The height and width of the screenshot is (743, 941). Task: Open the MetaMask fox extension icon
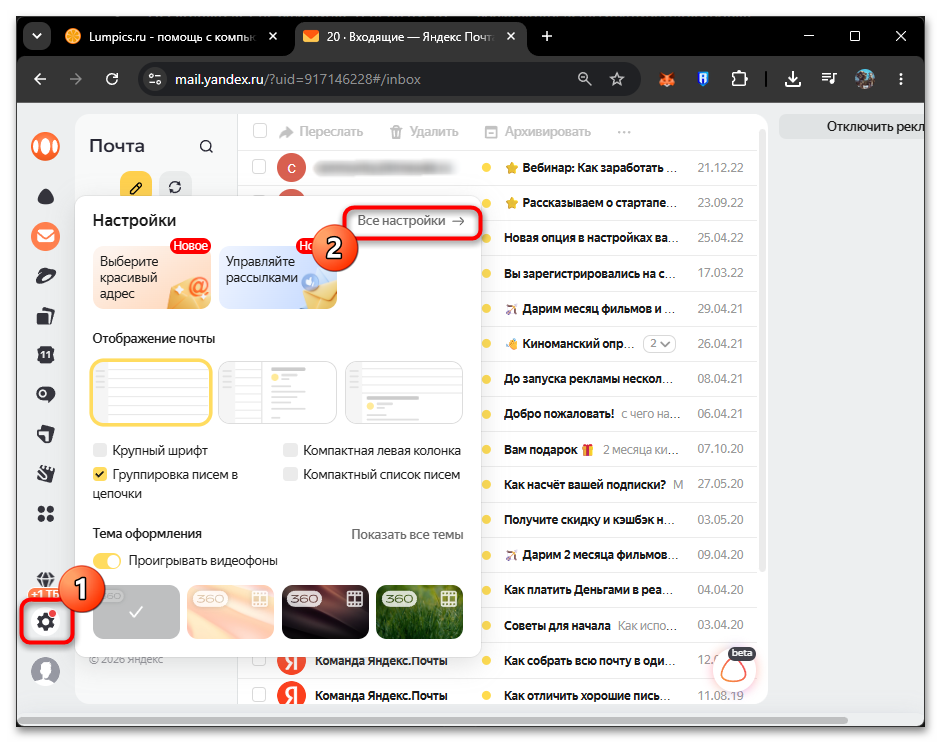(x=667, y=79)
